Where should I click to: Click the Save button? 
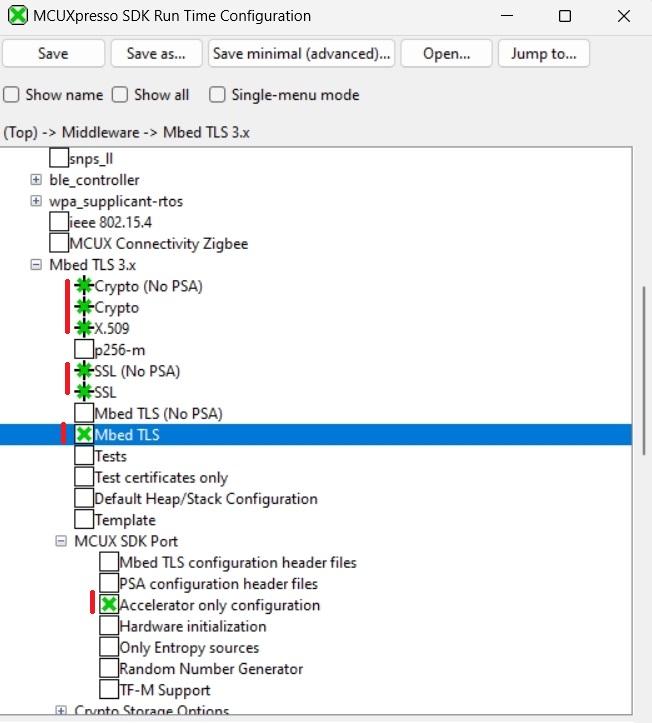[53, 54]
